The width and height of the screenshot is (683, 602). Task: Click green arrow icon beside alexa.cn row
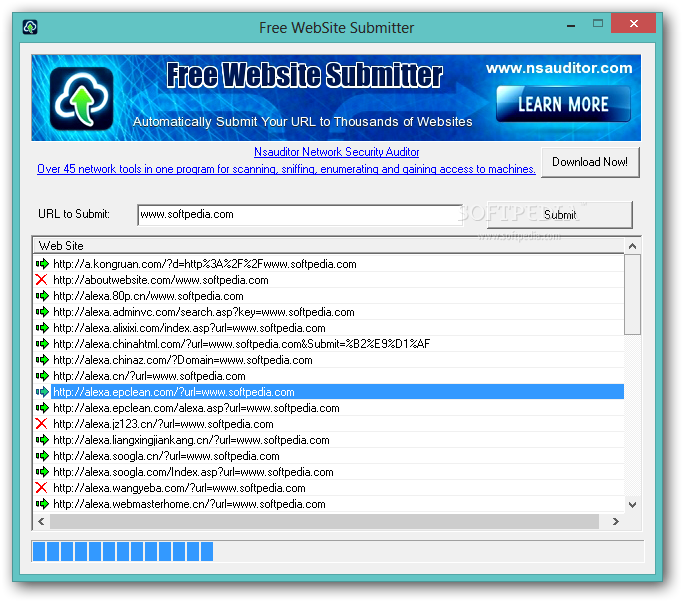42,375
